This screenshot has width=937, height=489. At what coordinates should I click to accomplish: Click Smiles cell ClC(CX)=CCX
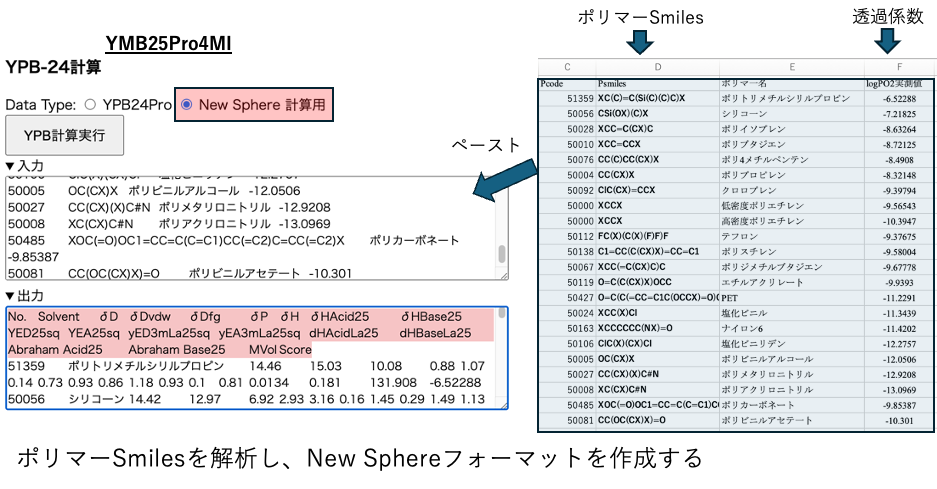tap(658, 190)
